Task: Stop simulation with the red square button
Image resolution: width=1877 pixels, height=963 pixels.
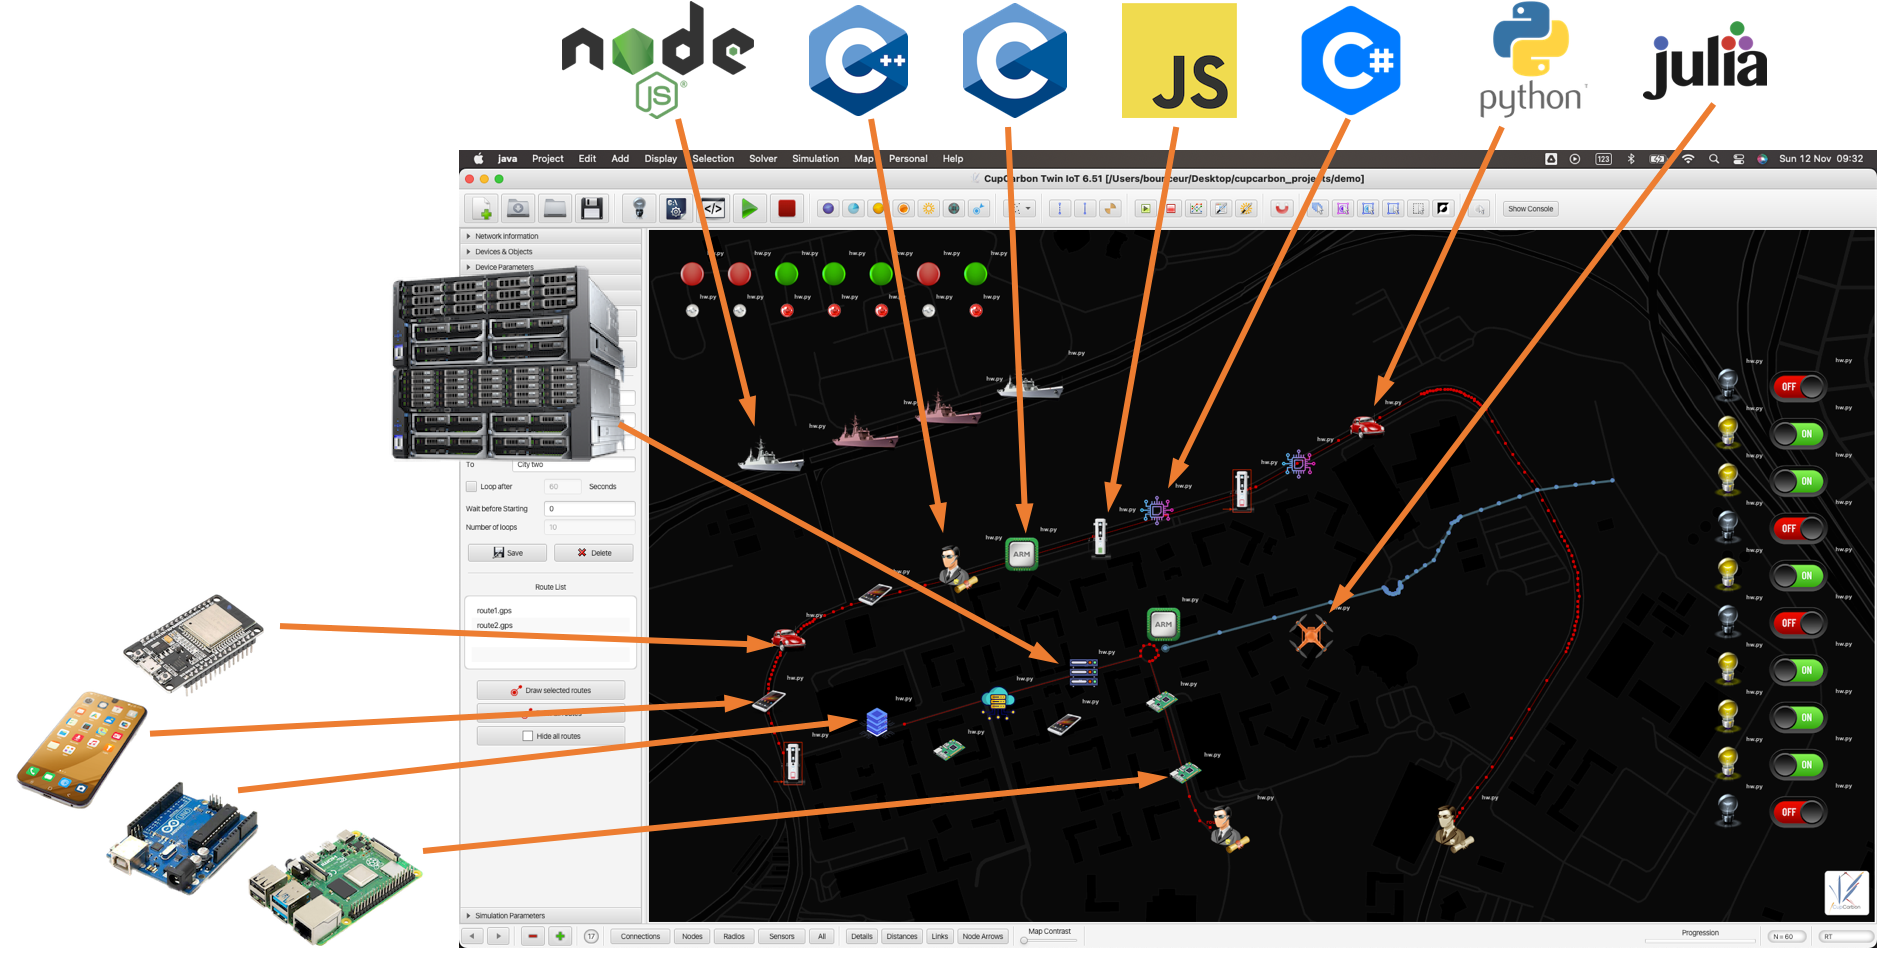Action: point(787,208)
